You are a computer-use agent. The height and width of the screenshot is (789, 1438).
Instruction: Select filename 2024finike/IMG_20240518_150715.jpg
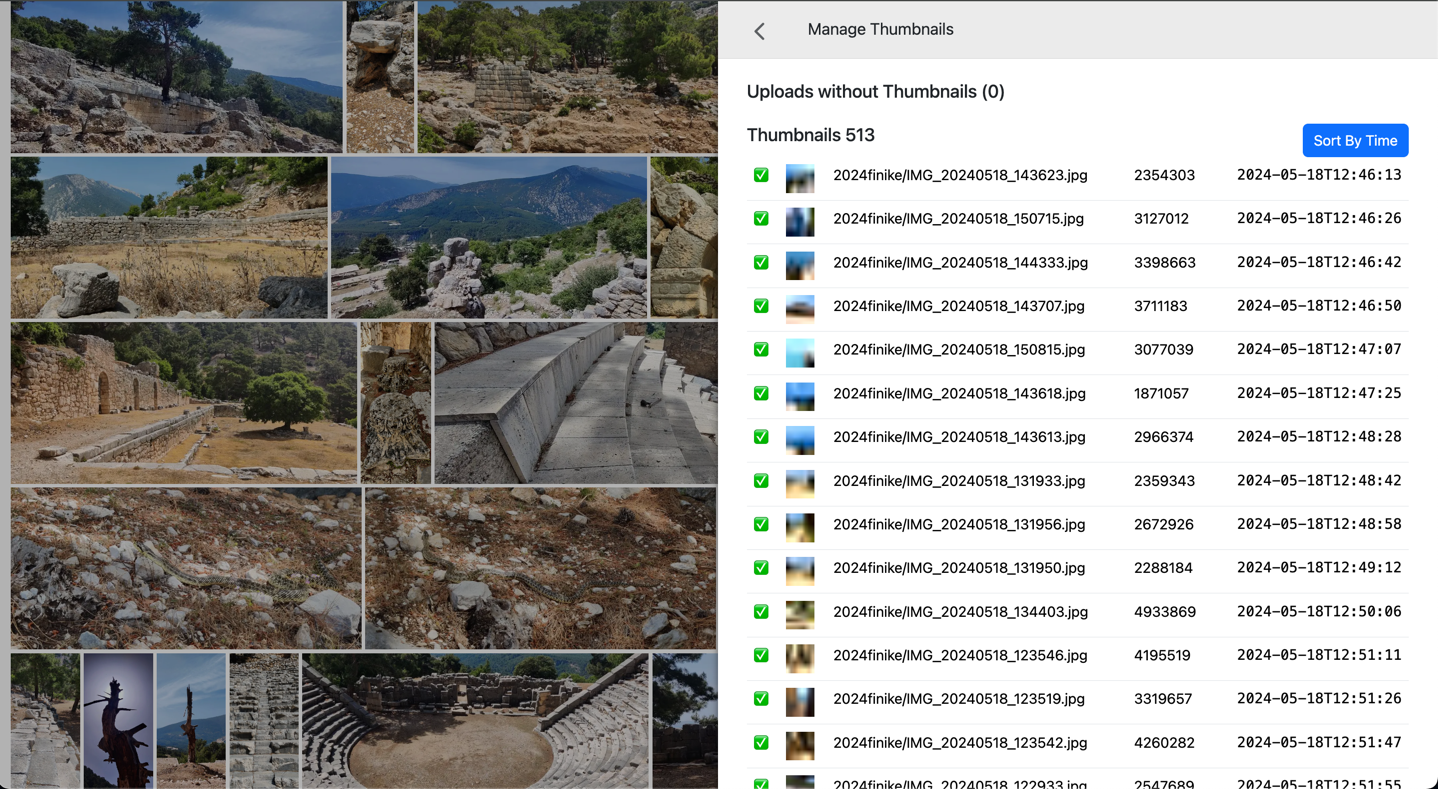click(x=958, y=219)
